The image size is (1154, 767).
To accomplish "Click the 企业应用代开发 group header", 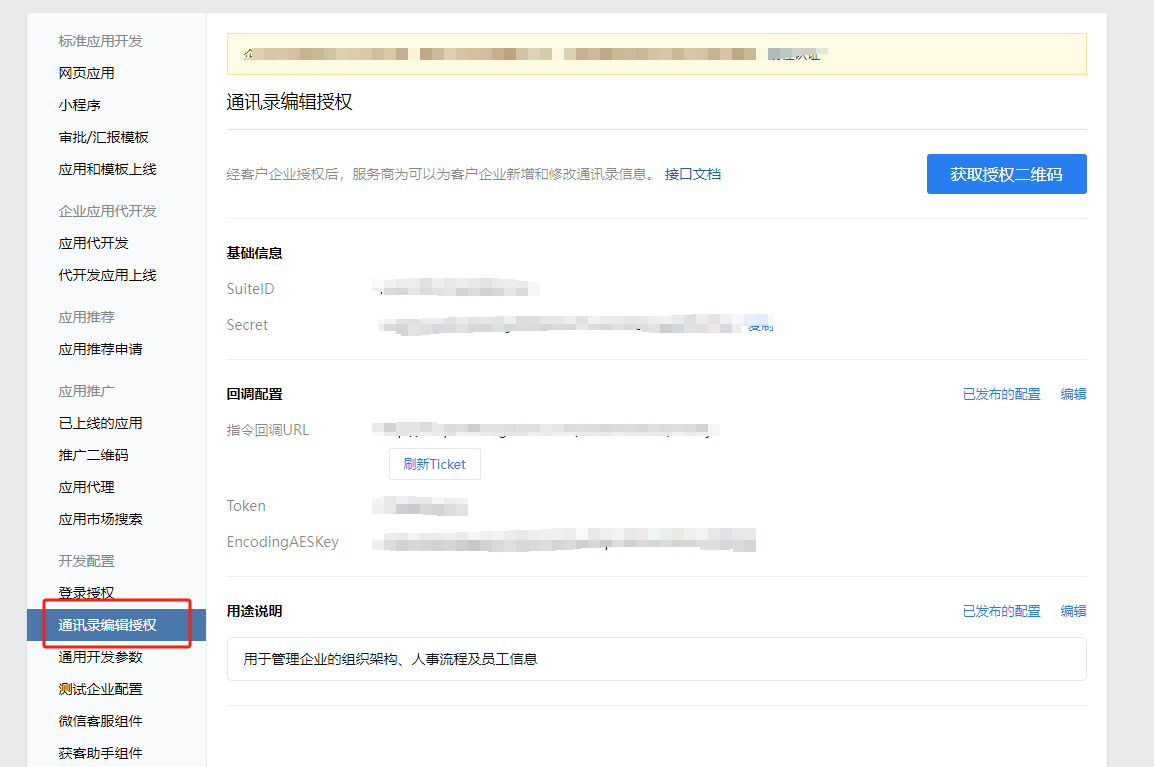I will click(x=107, y=211).
